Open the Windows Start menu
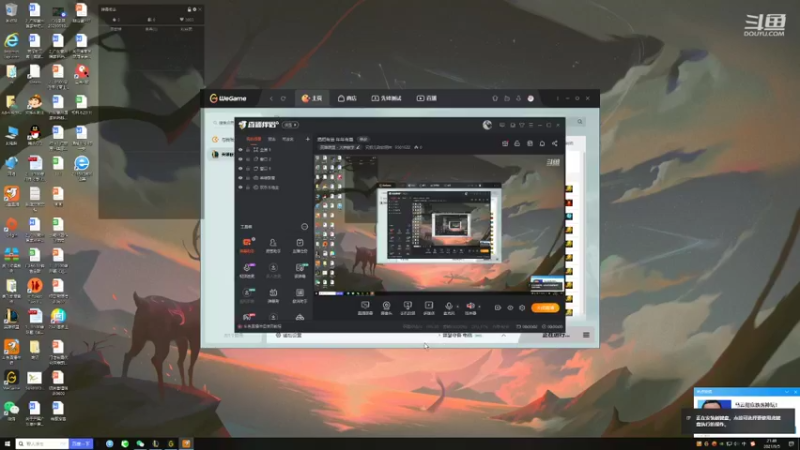The height and width of the screenshot is (450, 800). point(7,444)
